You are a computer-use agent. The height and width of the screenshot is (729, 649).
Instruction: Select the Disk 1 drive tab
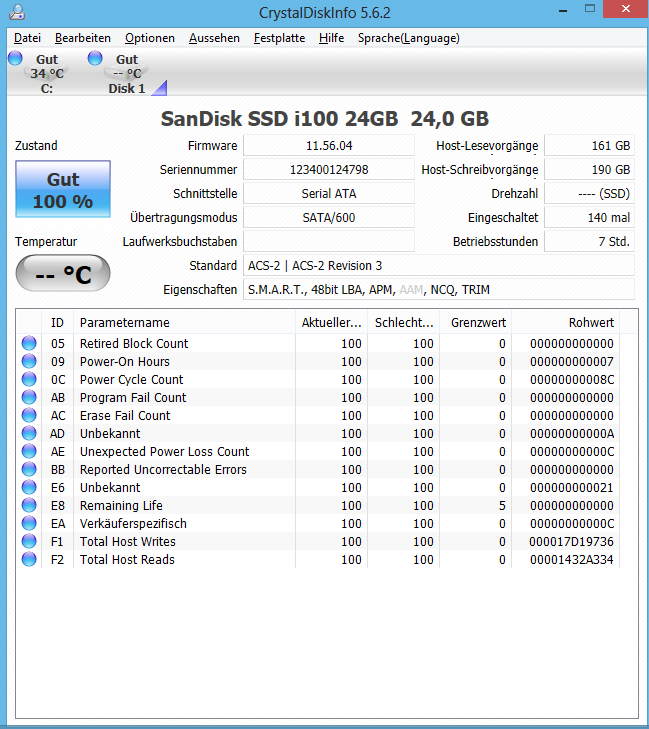[x=126, y=73]
